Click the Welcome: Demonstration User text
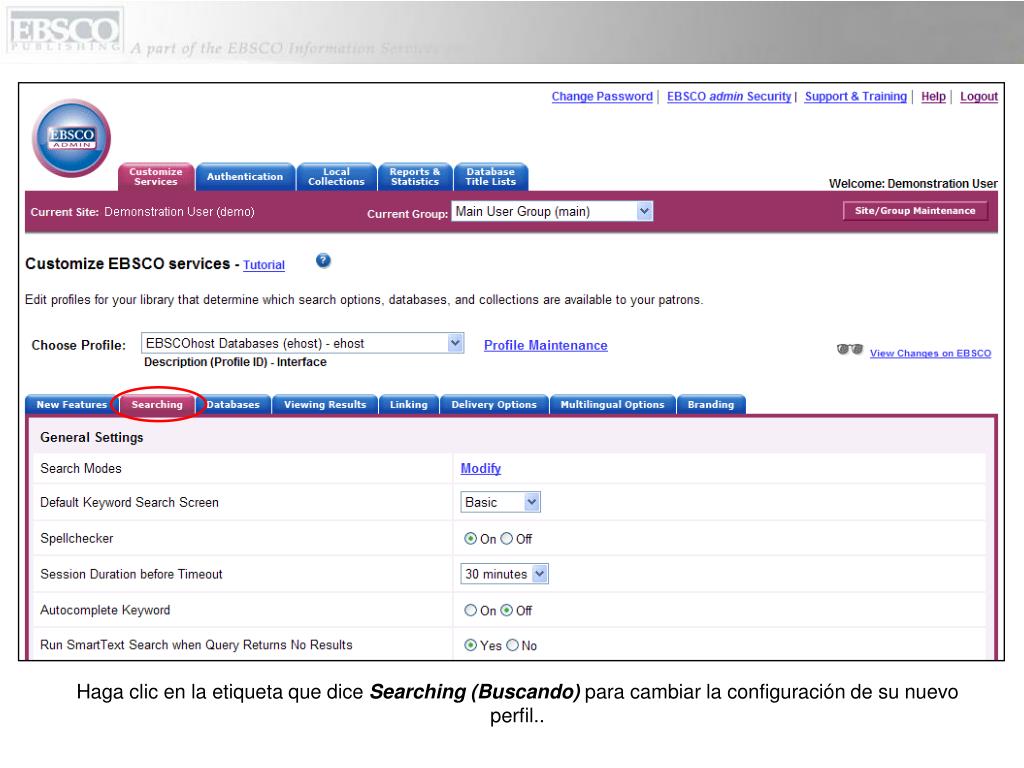The height and width of the screenshot is (768, 1024). 913,184
